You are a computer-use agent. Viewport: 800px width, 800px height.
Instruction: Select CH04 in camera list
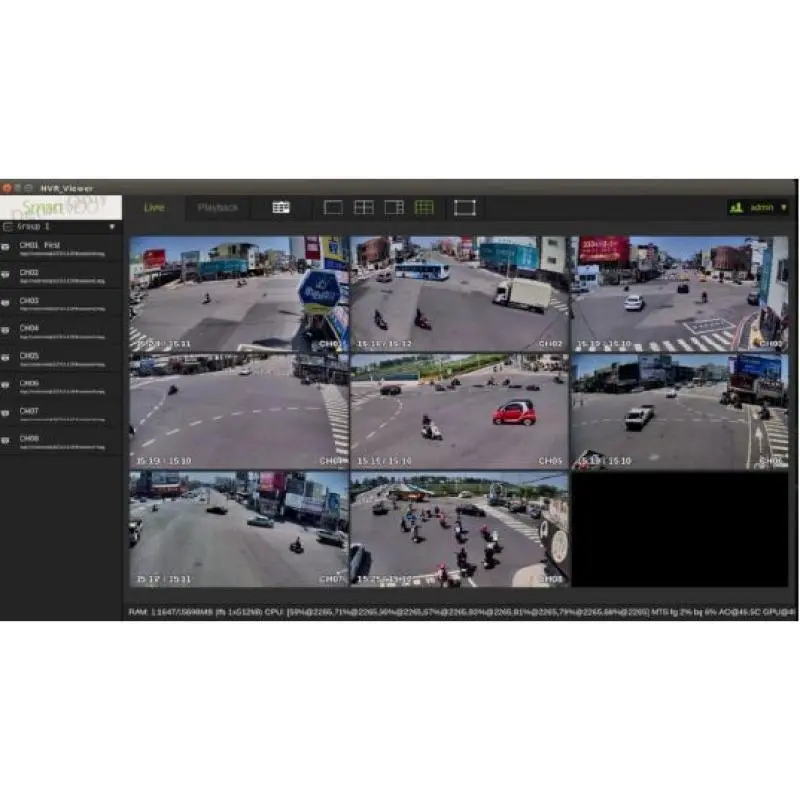point(61,331)
